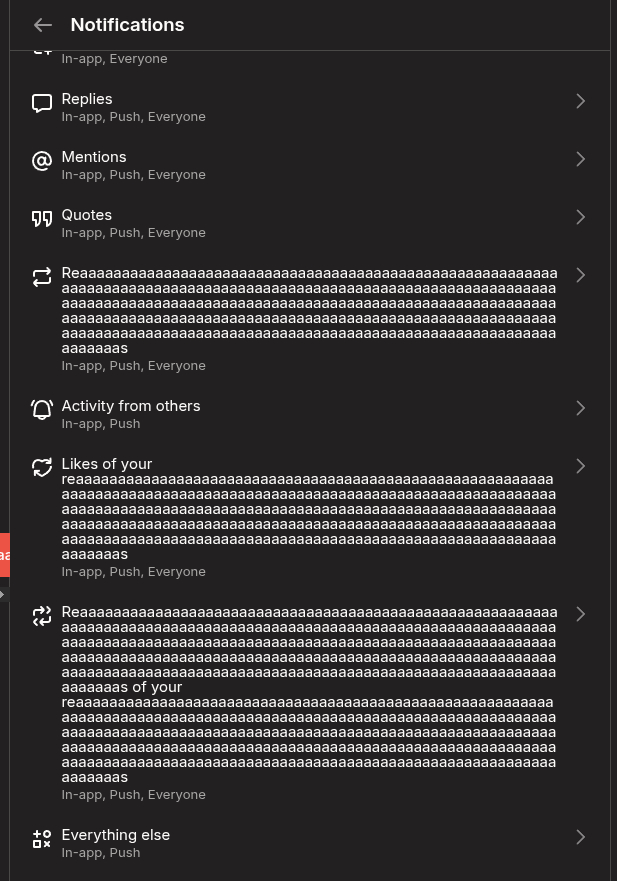Click the red tab on the left edge
Screen dimensions: 617x881
point(5,555)
